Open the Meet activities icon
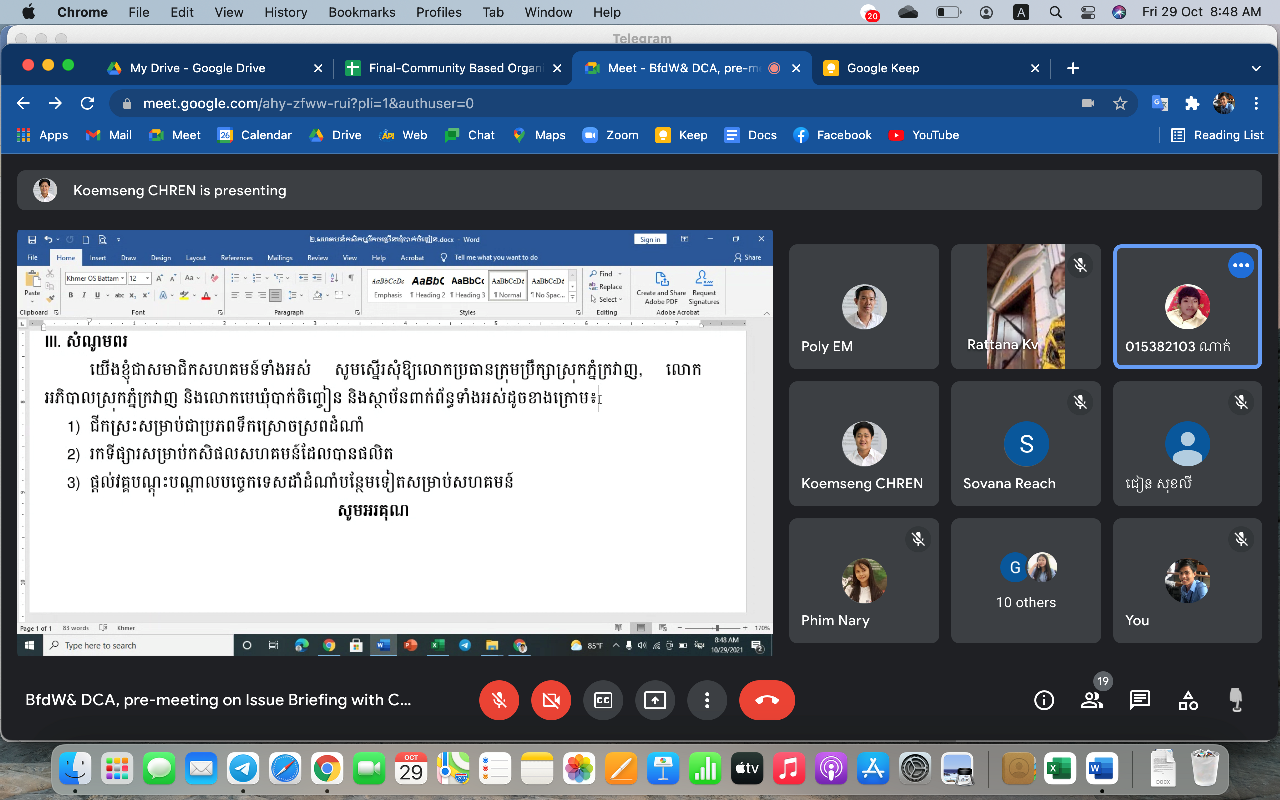The image size is (1280, 800). [x=1188, y=700]
